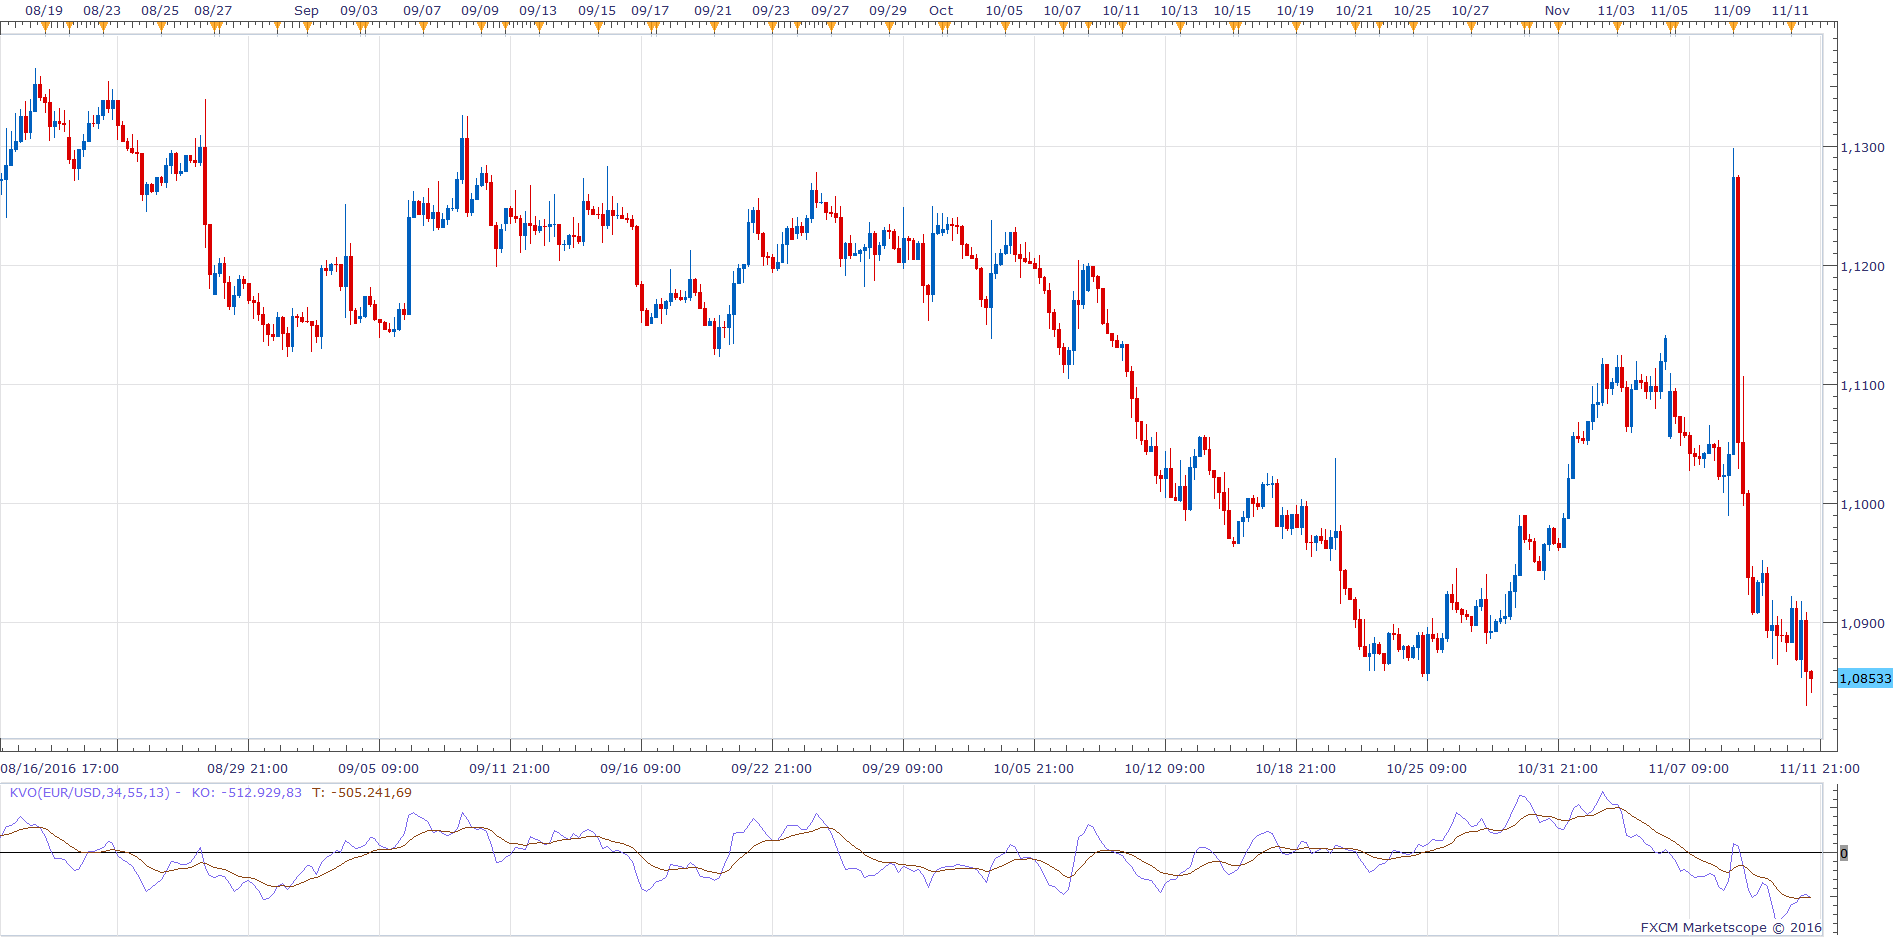Click the 1,0900 price axis label

1862,623
